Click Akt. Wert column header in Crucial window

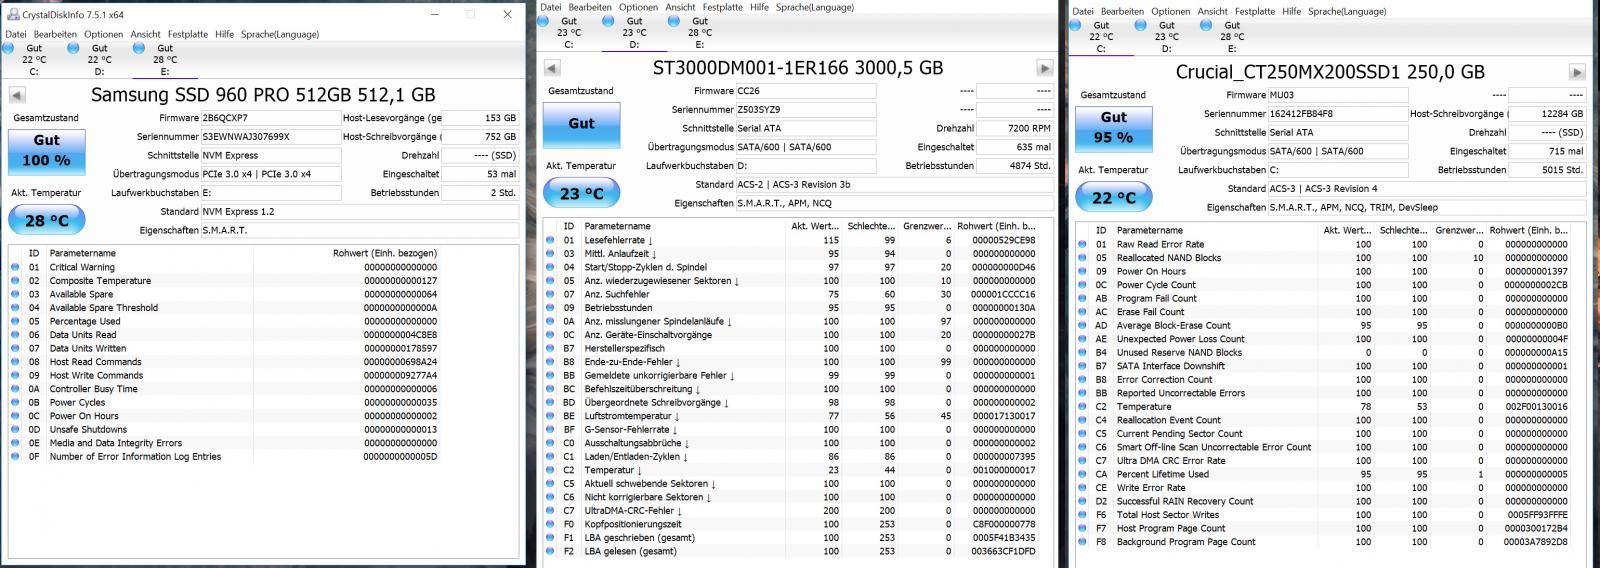click(1346, 230)
